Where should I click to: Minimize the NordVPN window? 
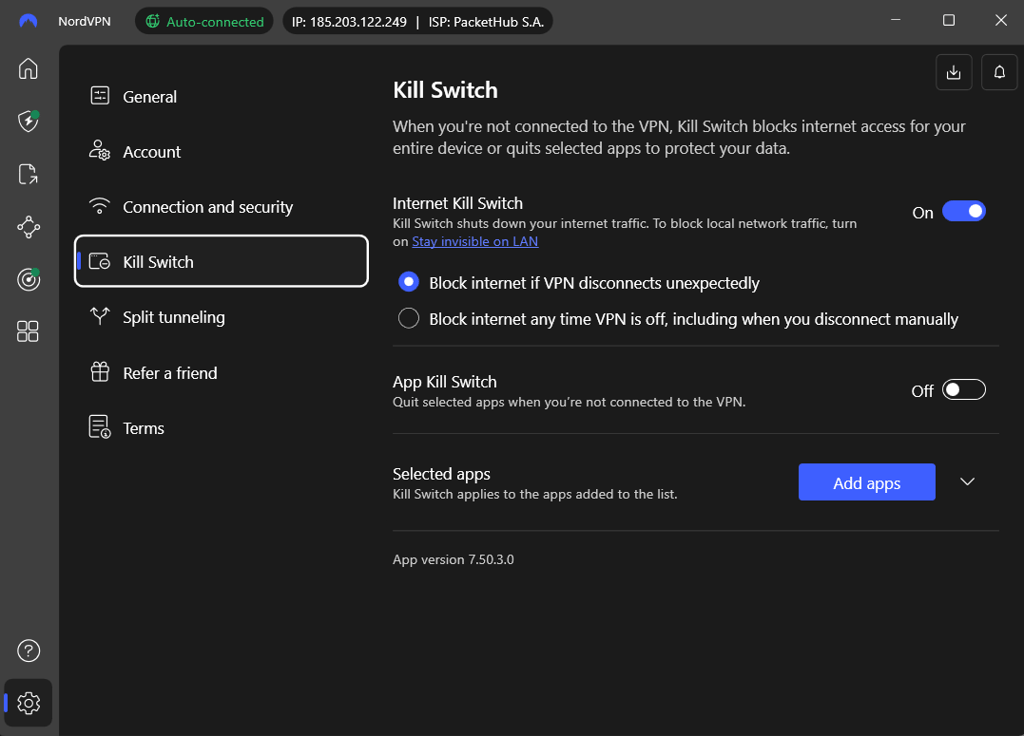point(895,20)
